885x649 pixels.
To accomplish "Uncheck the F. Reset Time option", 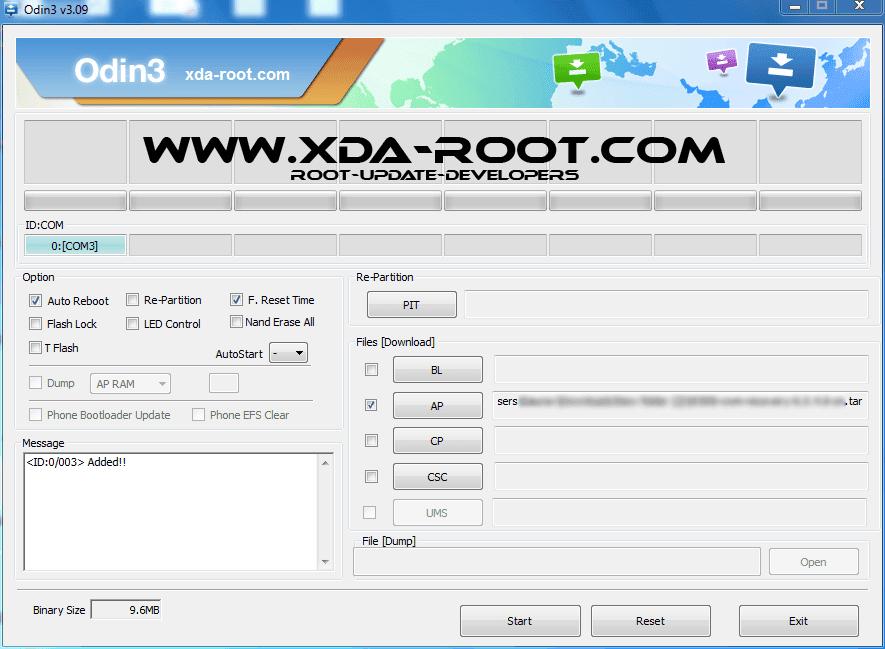I will (236, 300).
